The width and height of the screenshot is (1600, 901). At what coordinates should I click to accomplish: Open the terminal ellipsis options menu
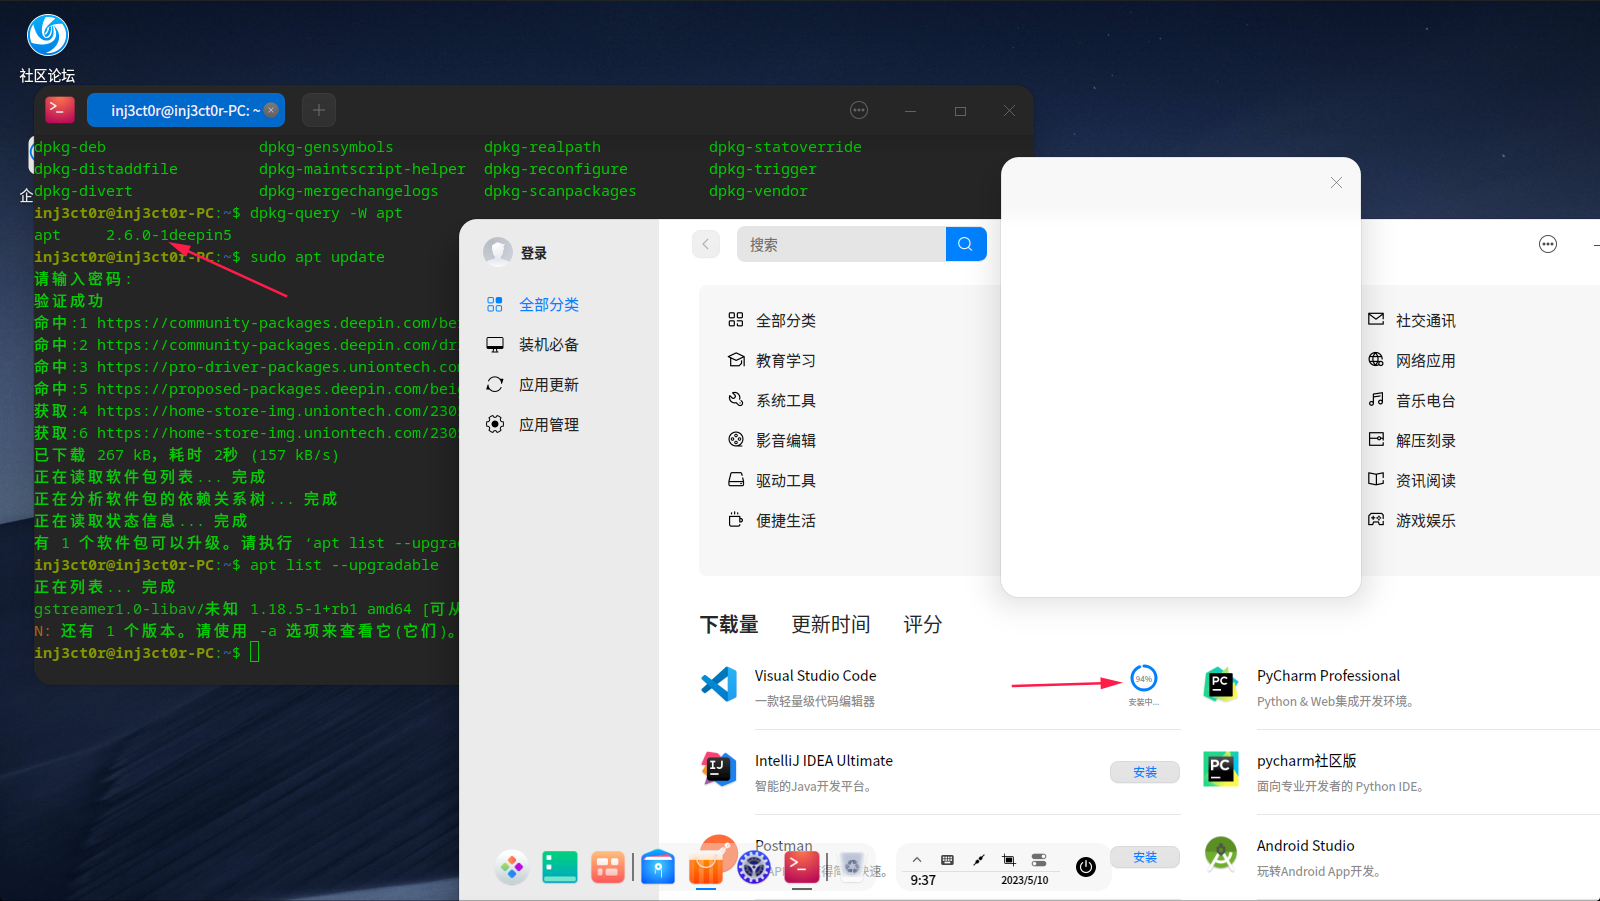point(858,110)
